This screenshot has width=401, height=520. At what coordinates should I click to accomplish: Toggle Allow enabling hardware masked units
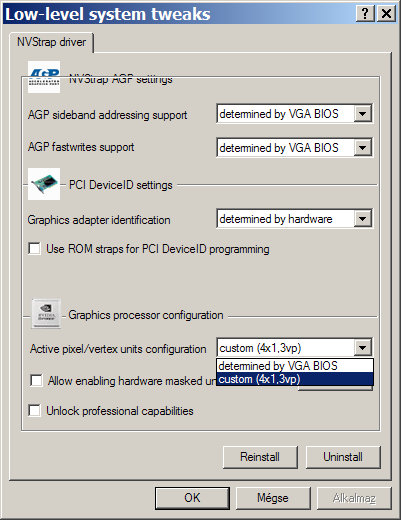(x=36, y=380)
